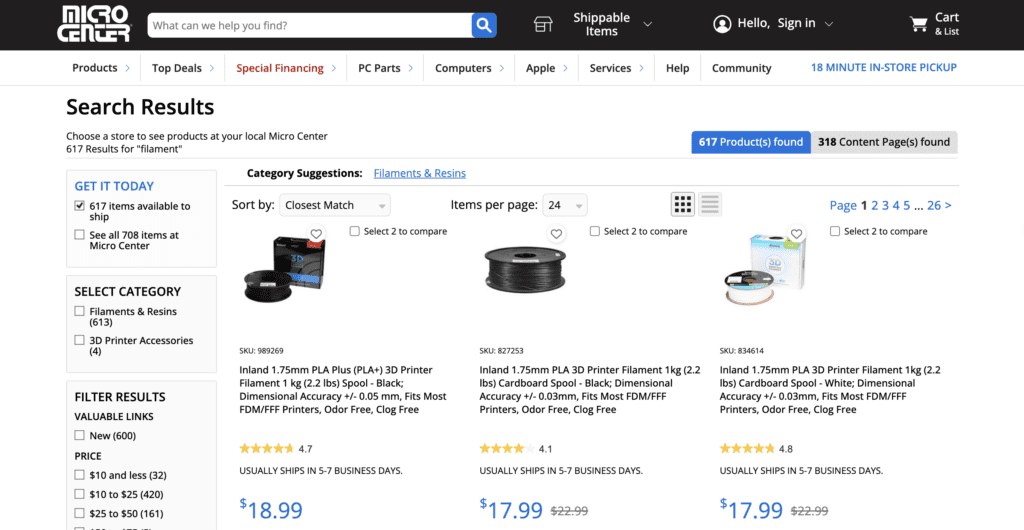Click the account profile icon
Image resolution: width=1024 pixels, height=530 pixels.
722,24
